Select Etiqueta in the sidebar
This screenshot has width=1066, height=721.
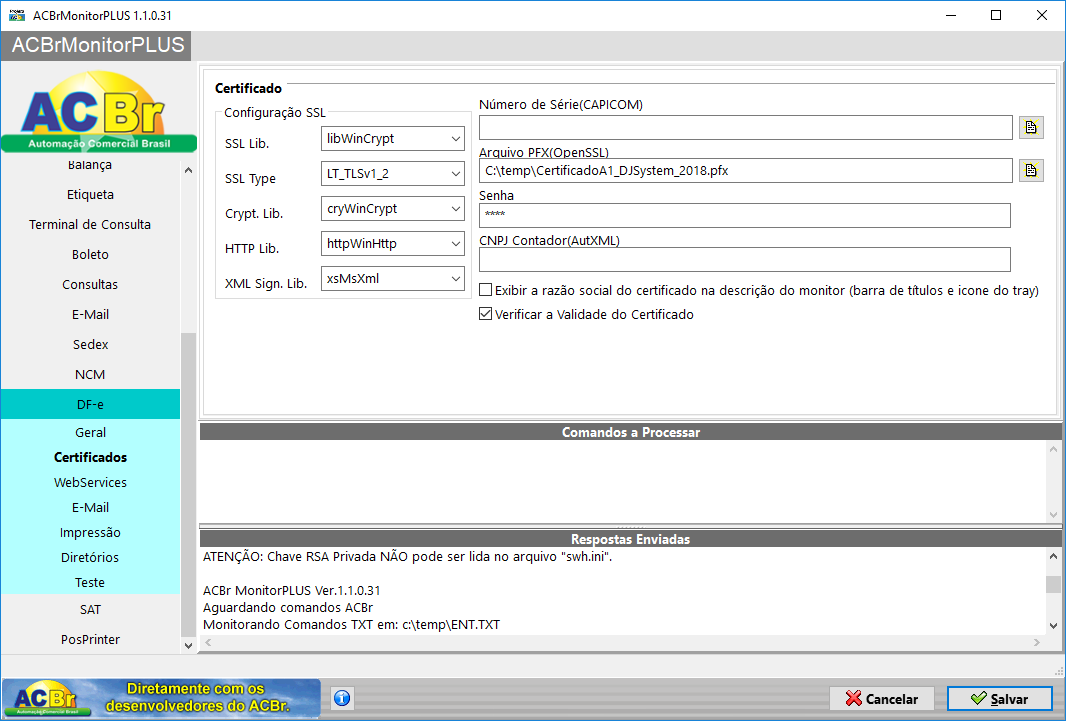[90, 194]
